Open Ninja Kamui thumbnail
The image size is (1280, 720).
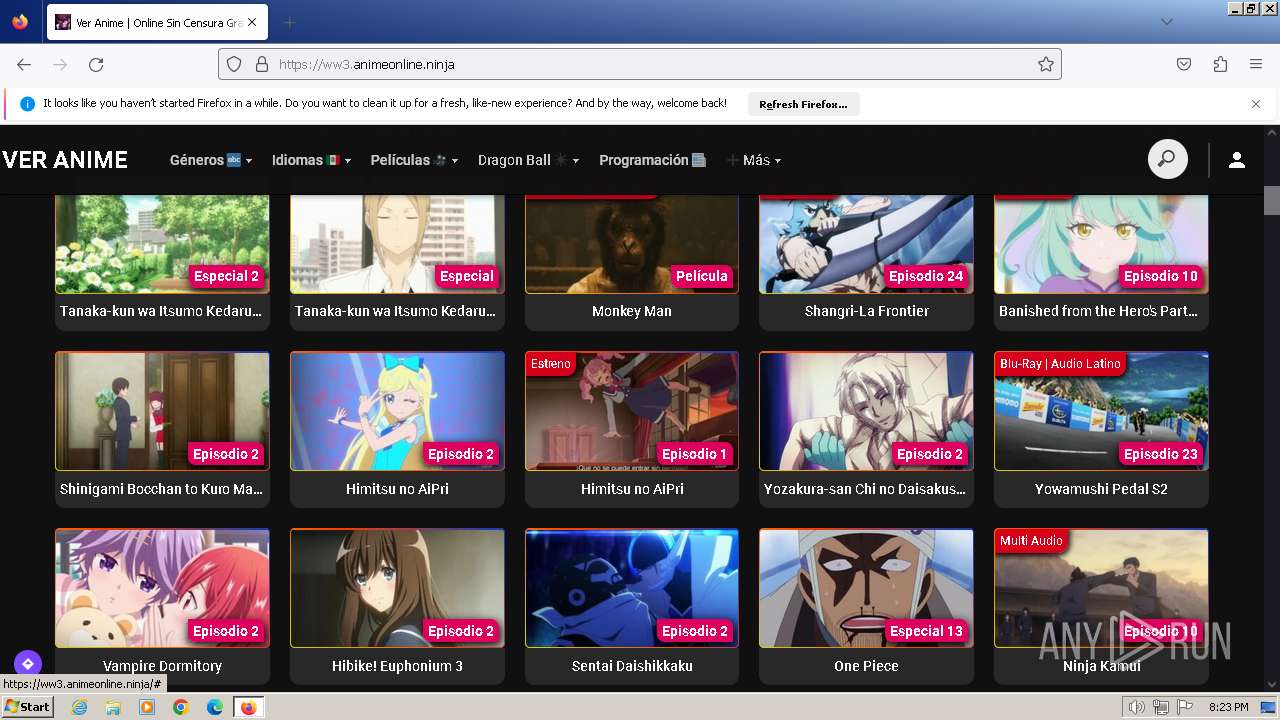[1101, 588]
